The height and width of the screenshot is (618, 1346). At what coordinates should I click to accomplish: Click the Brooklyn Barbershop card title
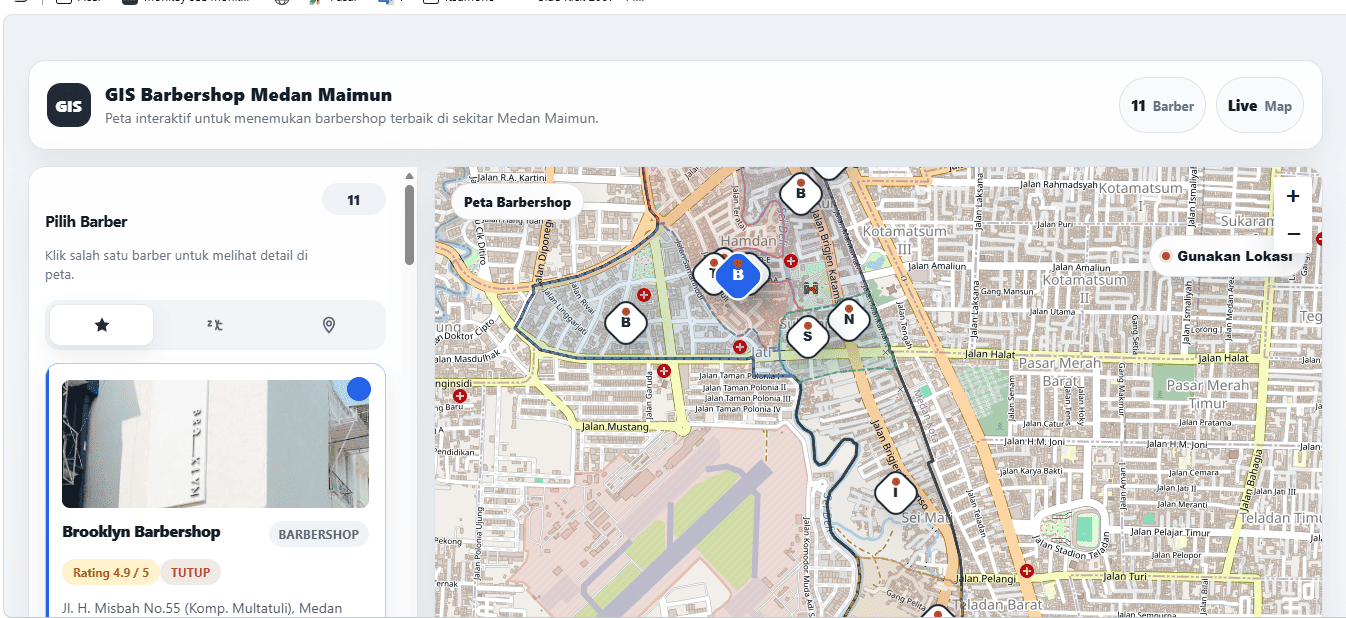click(x=141, y=532)
